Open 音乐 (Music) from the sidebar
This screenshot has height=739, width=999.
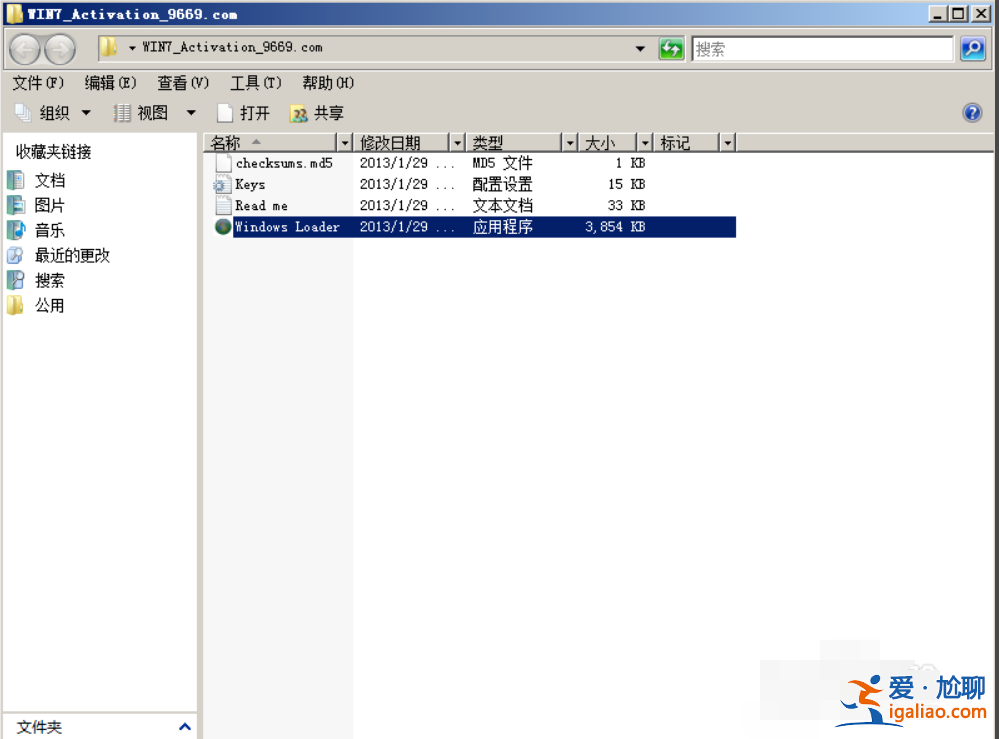click(x=50, y=230)
